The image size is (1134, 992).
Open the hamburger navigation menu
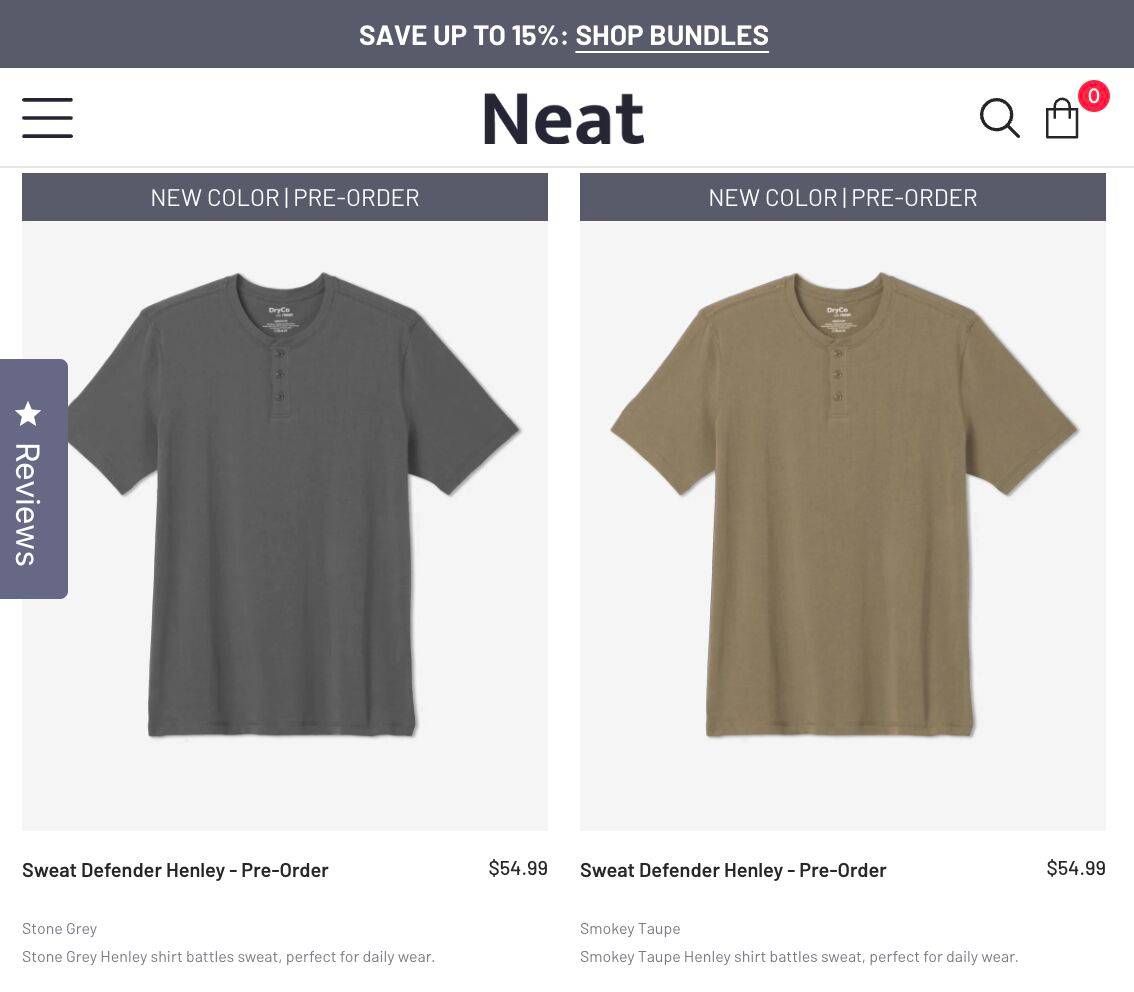click(47, 118)
